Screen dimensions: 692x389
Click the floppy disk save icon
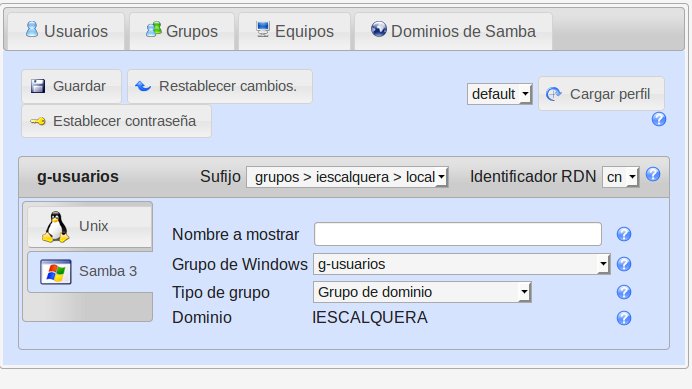pyautogui.click(x=38, y=86)
